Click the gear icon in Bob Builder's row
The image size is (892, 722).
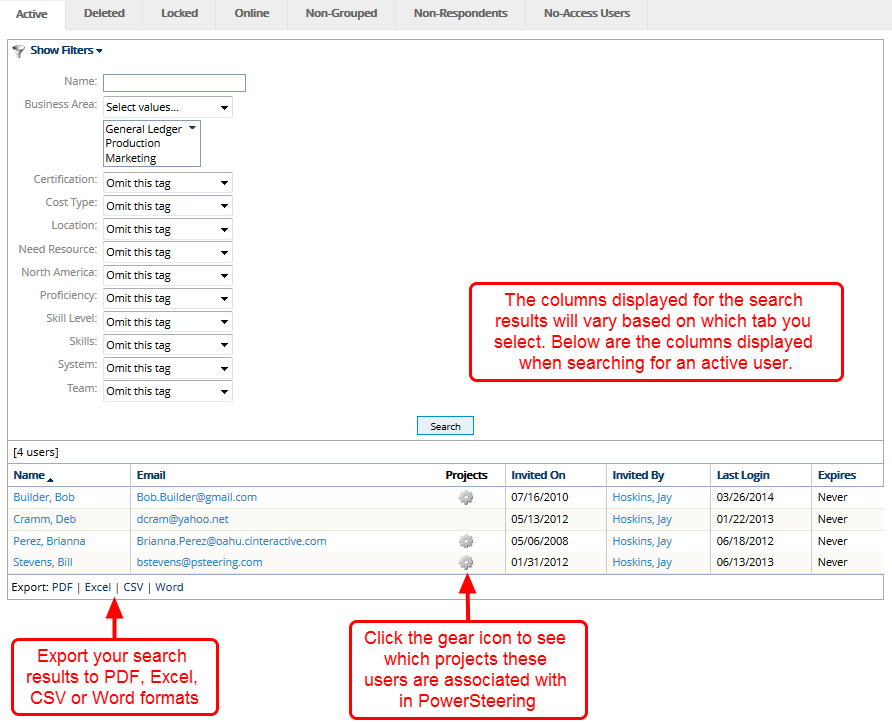pyautogui.click(x=466, y=498)
